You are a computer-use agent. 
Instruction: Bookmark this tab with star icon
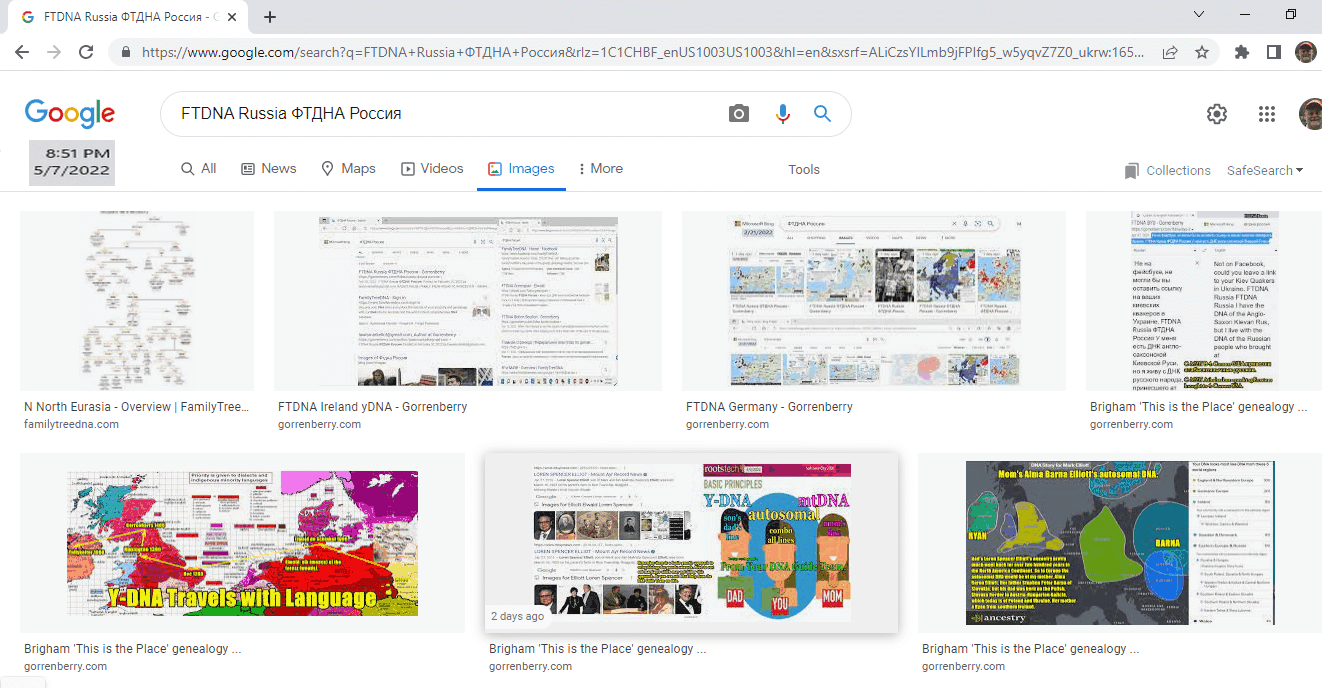(1201, 52)
